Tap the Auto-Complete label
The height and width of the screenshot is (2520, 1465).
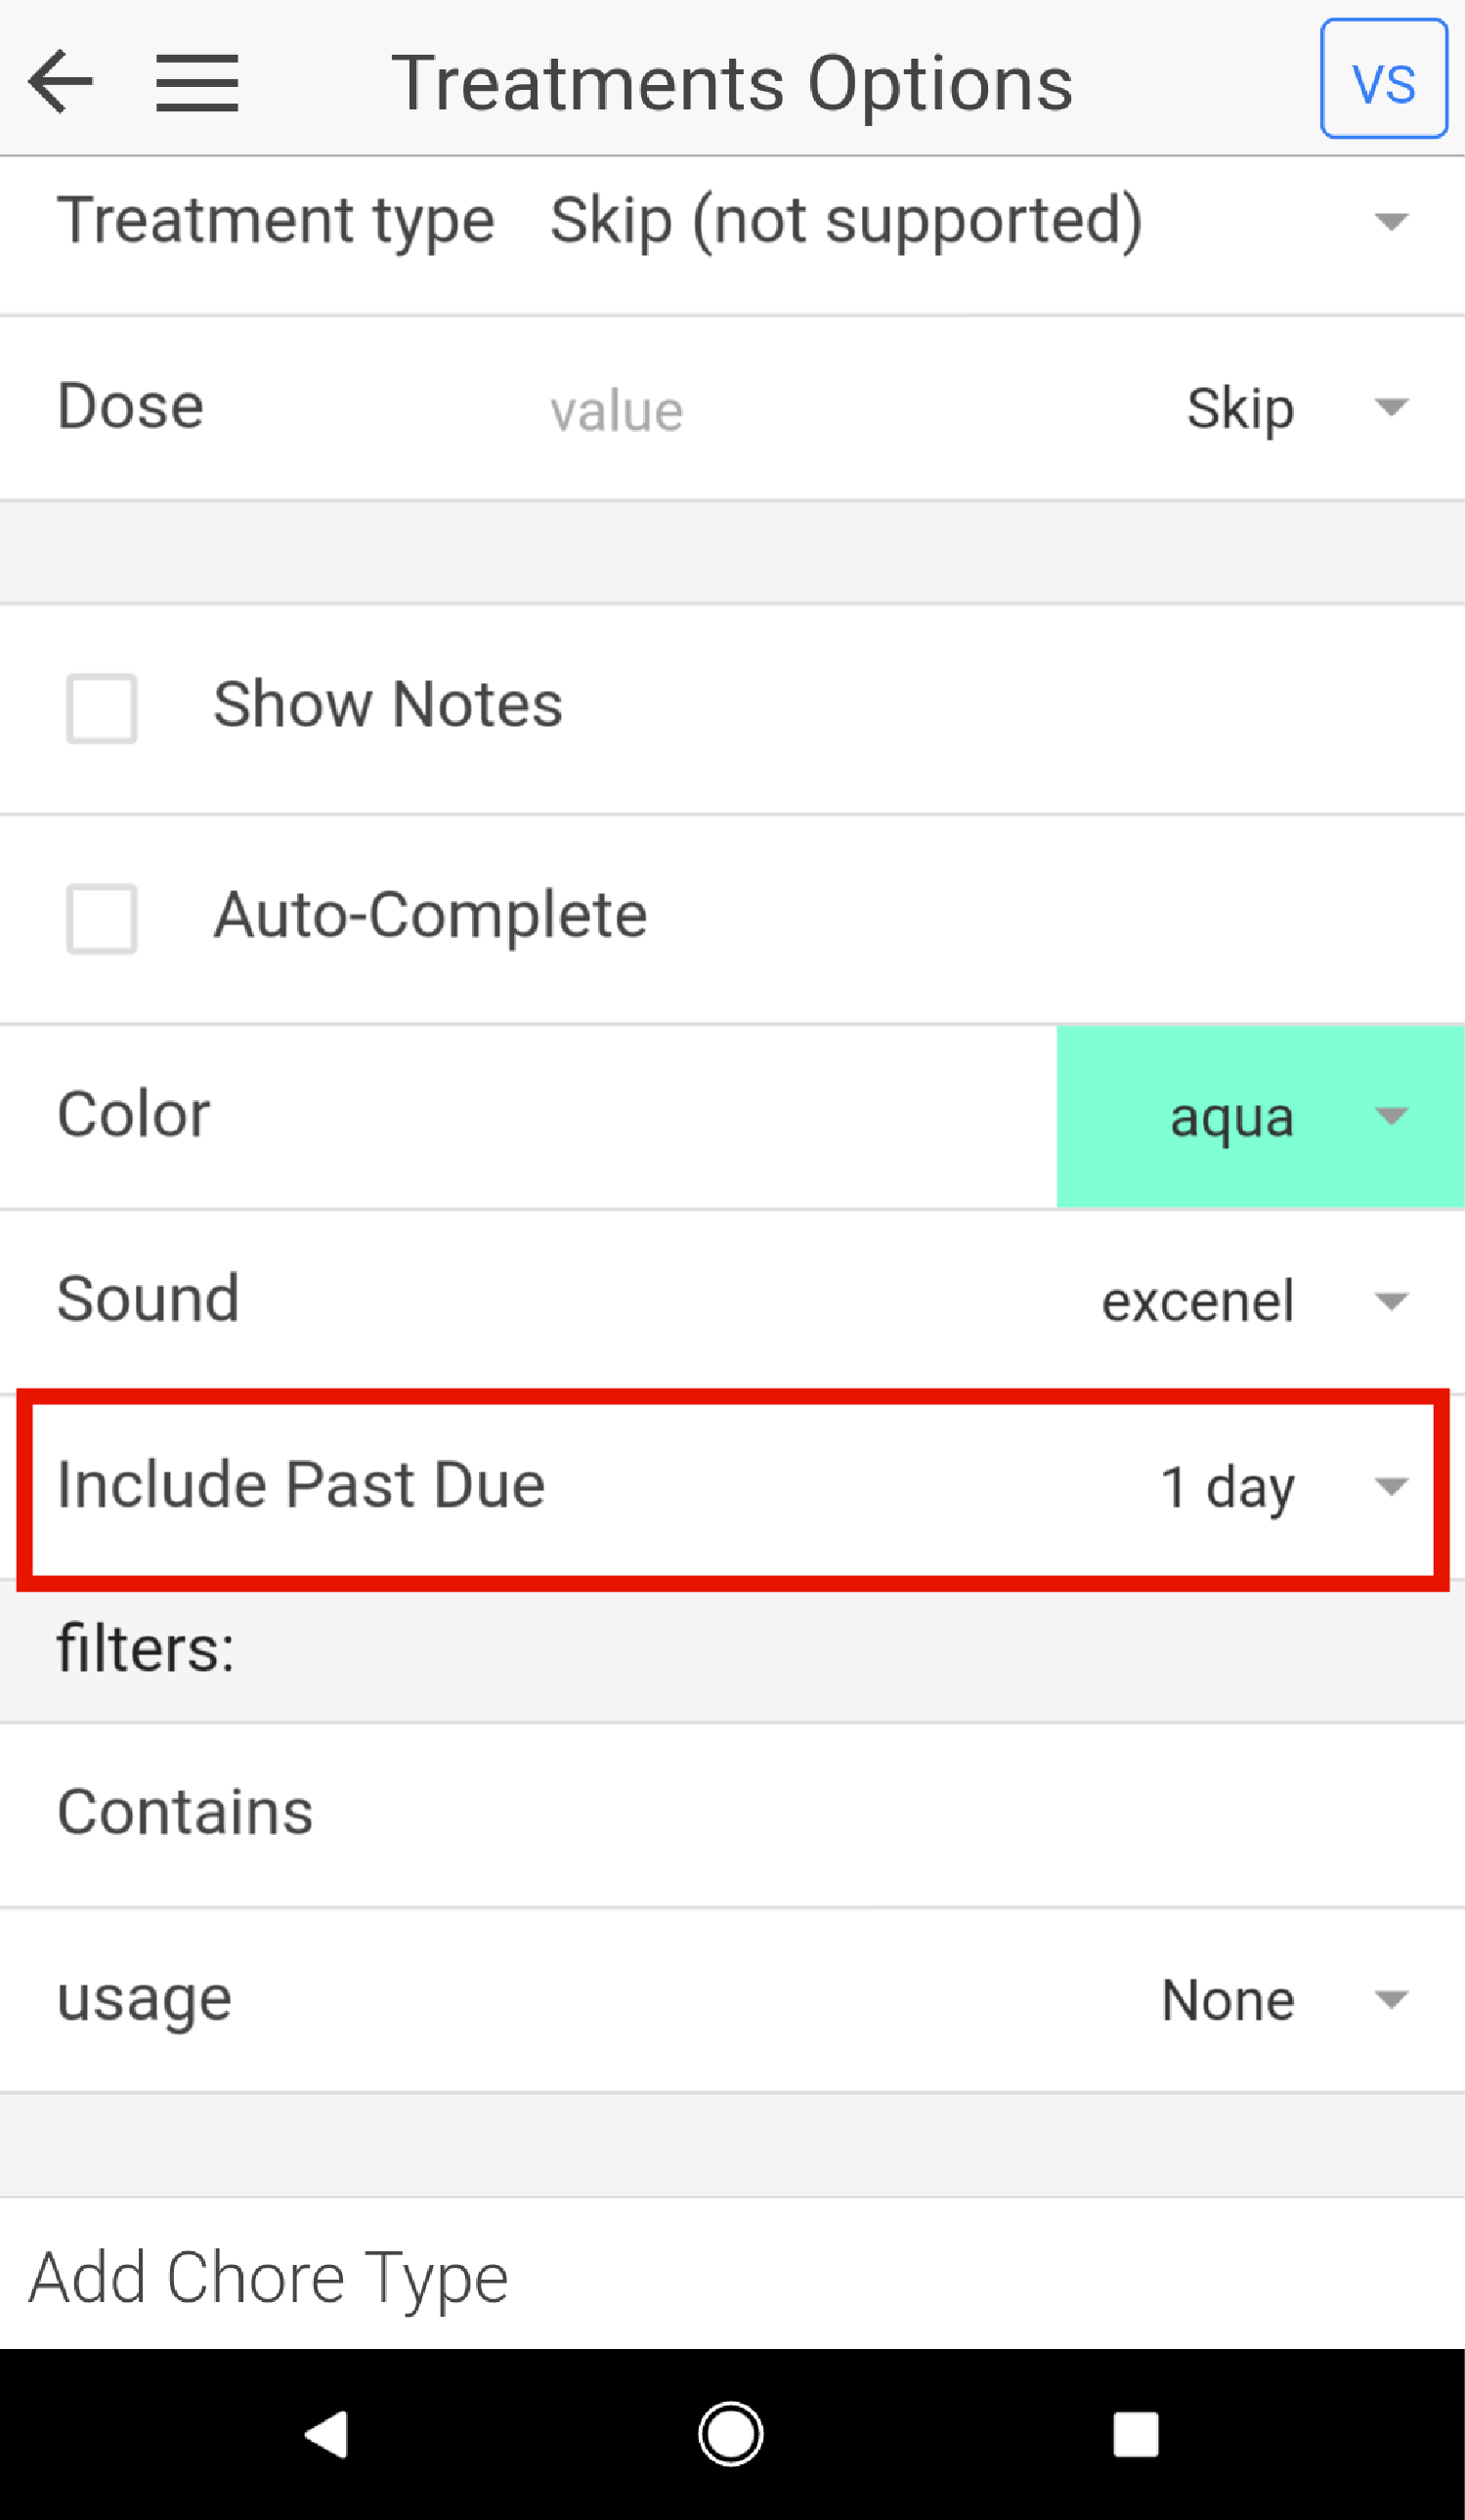[431, 915]
